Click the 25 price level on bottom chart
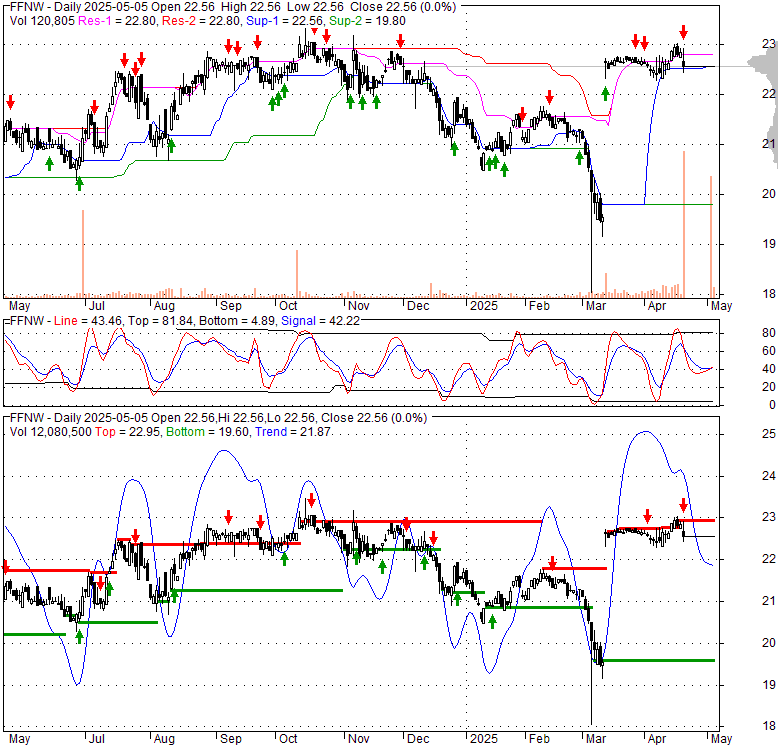Viewport: 780px width, 745px height. [769, 434]
